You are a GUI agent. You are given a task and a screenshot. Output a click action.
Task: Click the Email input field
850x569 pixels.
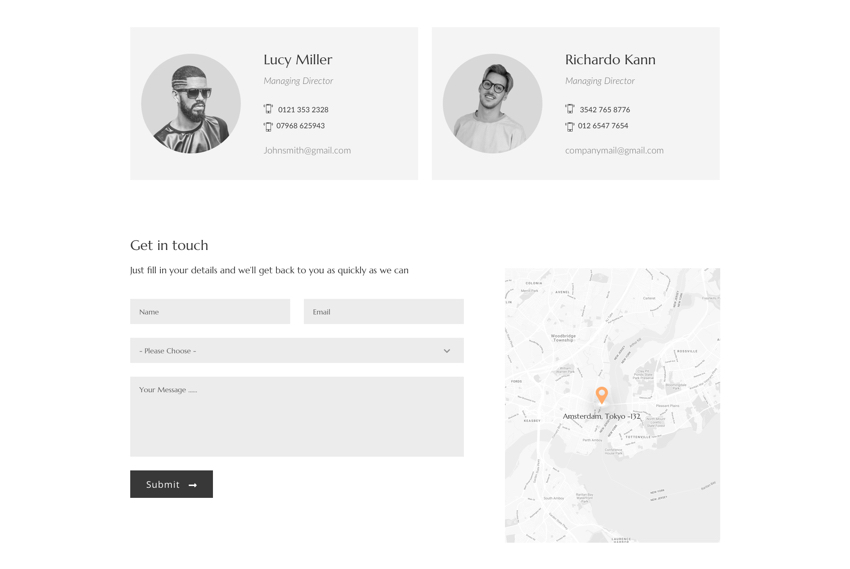[x=383, y=312]
